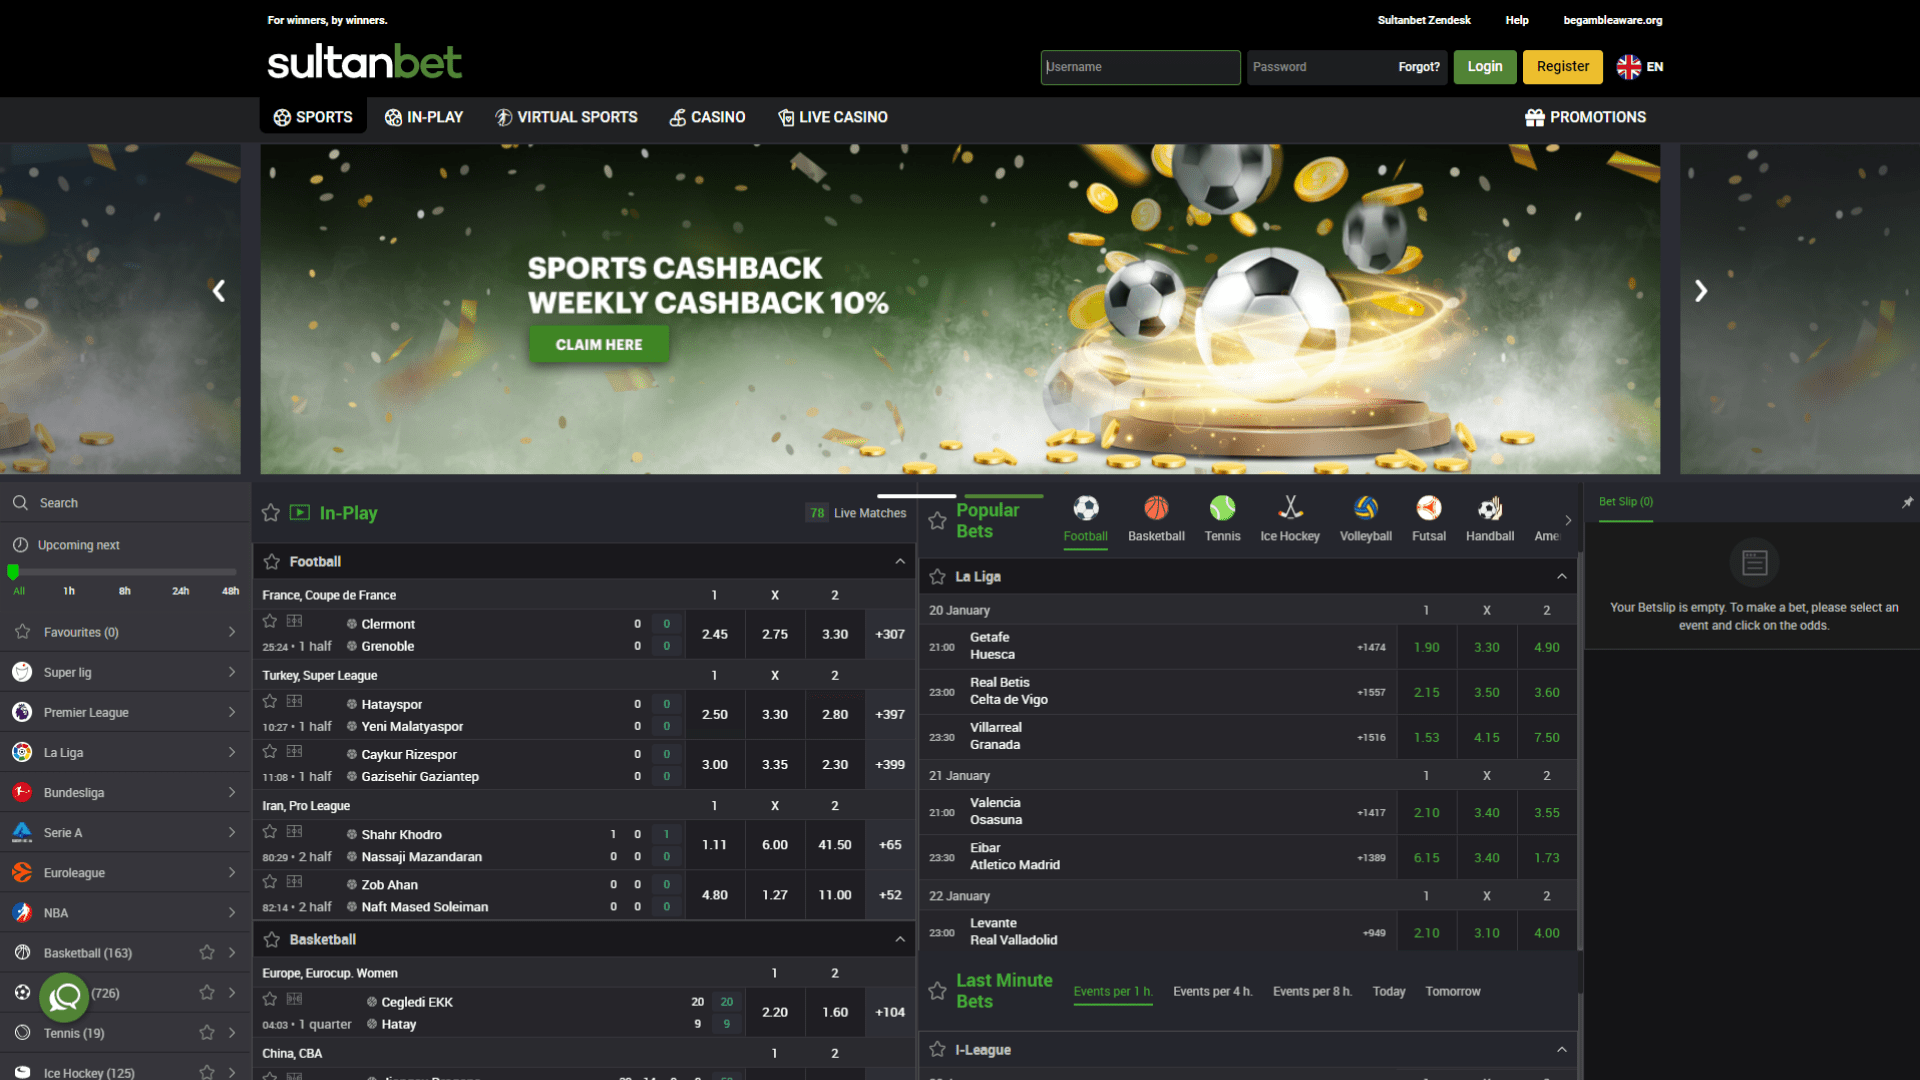Image resolution: width=1920 pixels, height=1080 pixels.
Task: Favourite the Shahr Khodro match star
Action: tap(270, 831)
